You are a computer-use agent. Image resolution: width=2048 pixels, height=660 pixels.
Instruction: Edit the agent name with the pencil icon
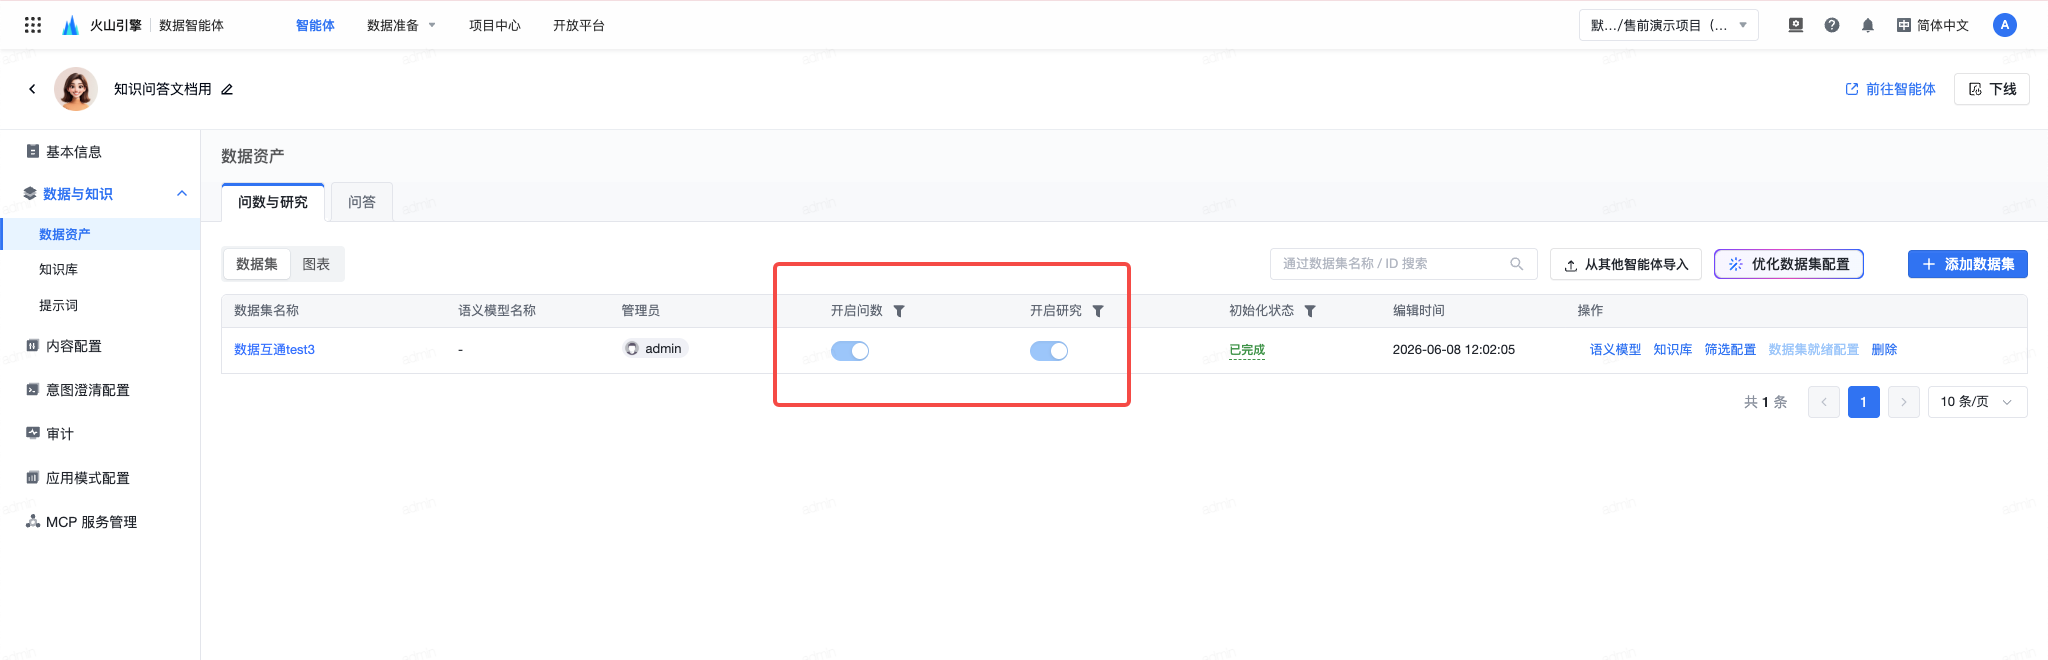point(227,89)
